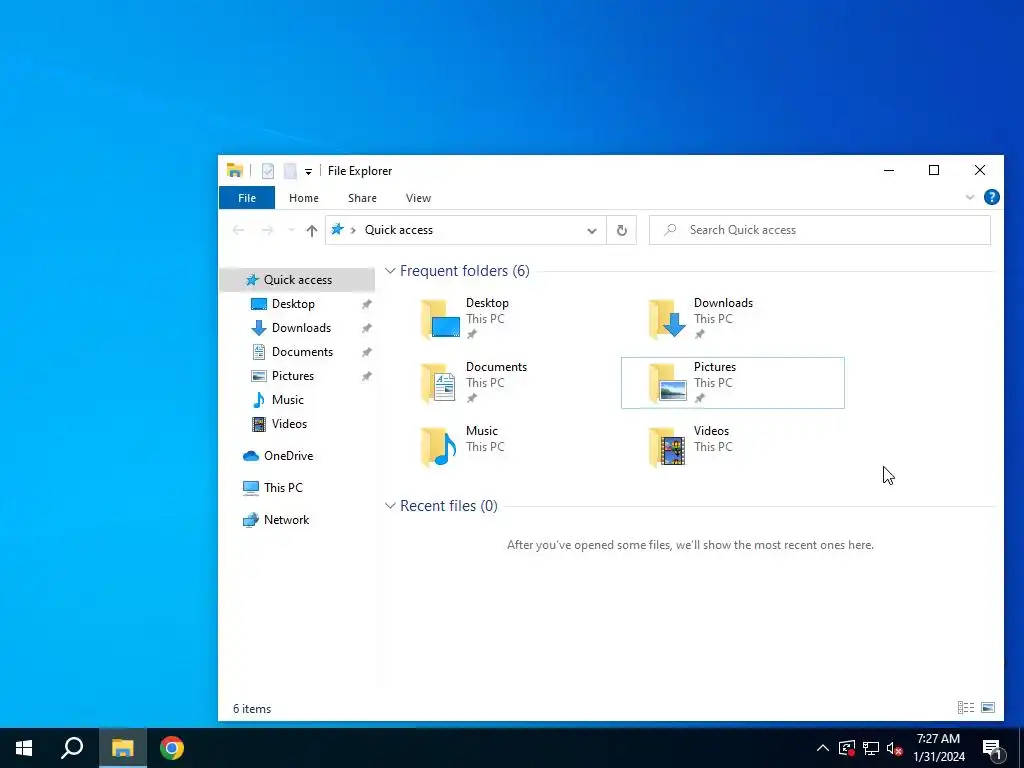
Task: Maximize the File Explorer window
Action: tap(934, 170)
